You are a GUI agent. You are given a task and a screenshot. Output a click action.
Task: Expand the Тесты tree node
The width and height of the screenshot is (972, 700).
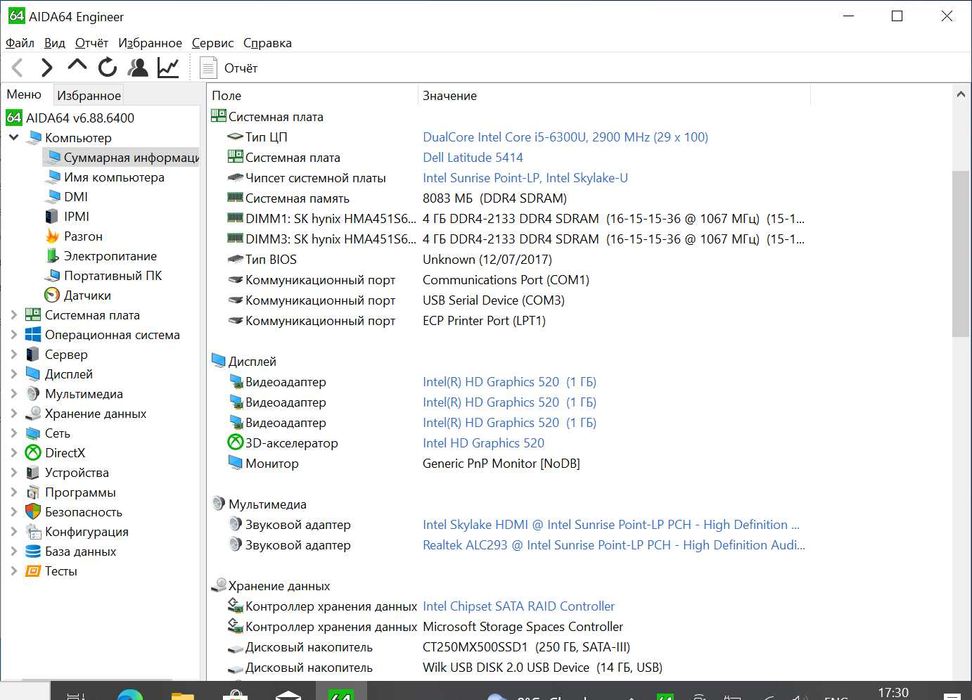(14, 571)
